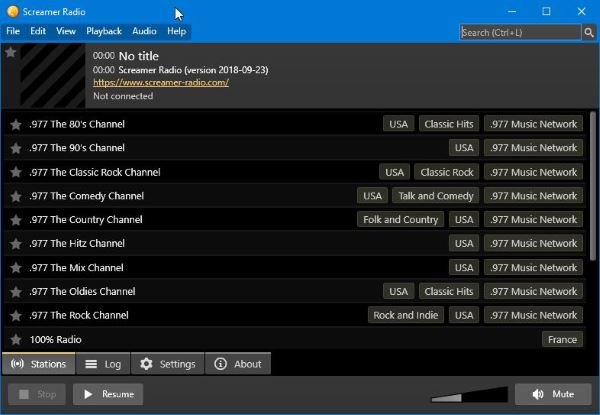Click the station album art thumbnail
This screenshot has height=415, width=600.
tap(52, 75)
